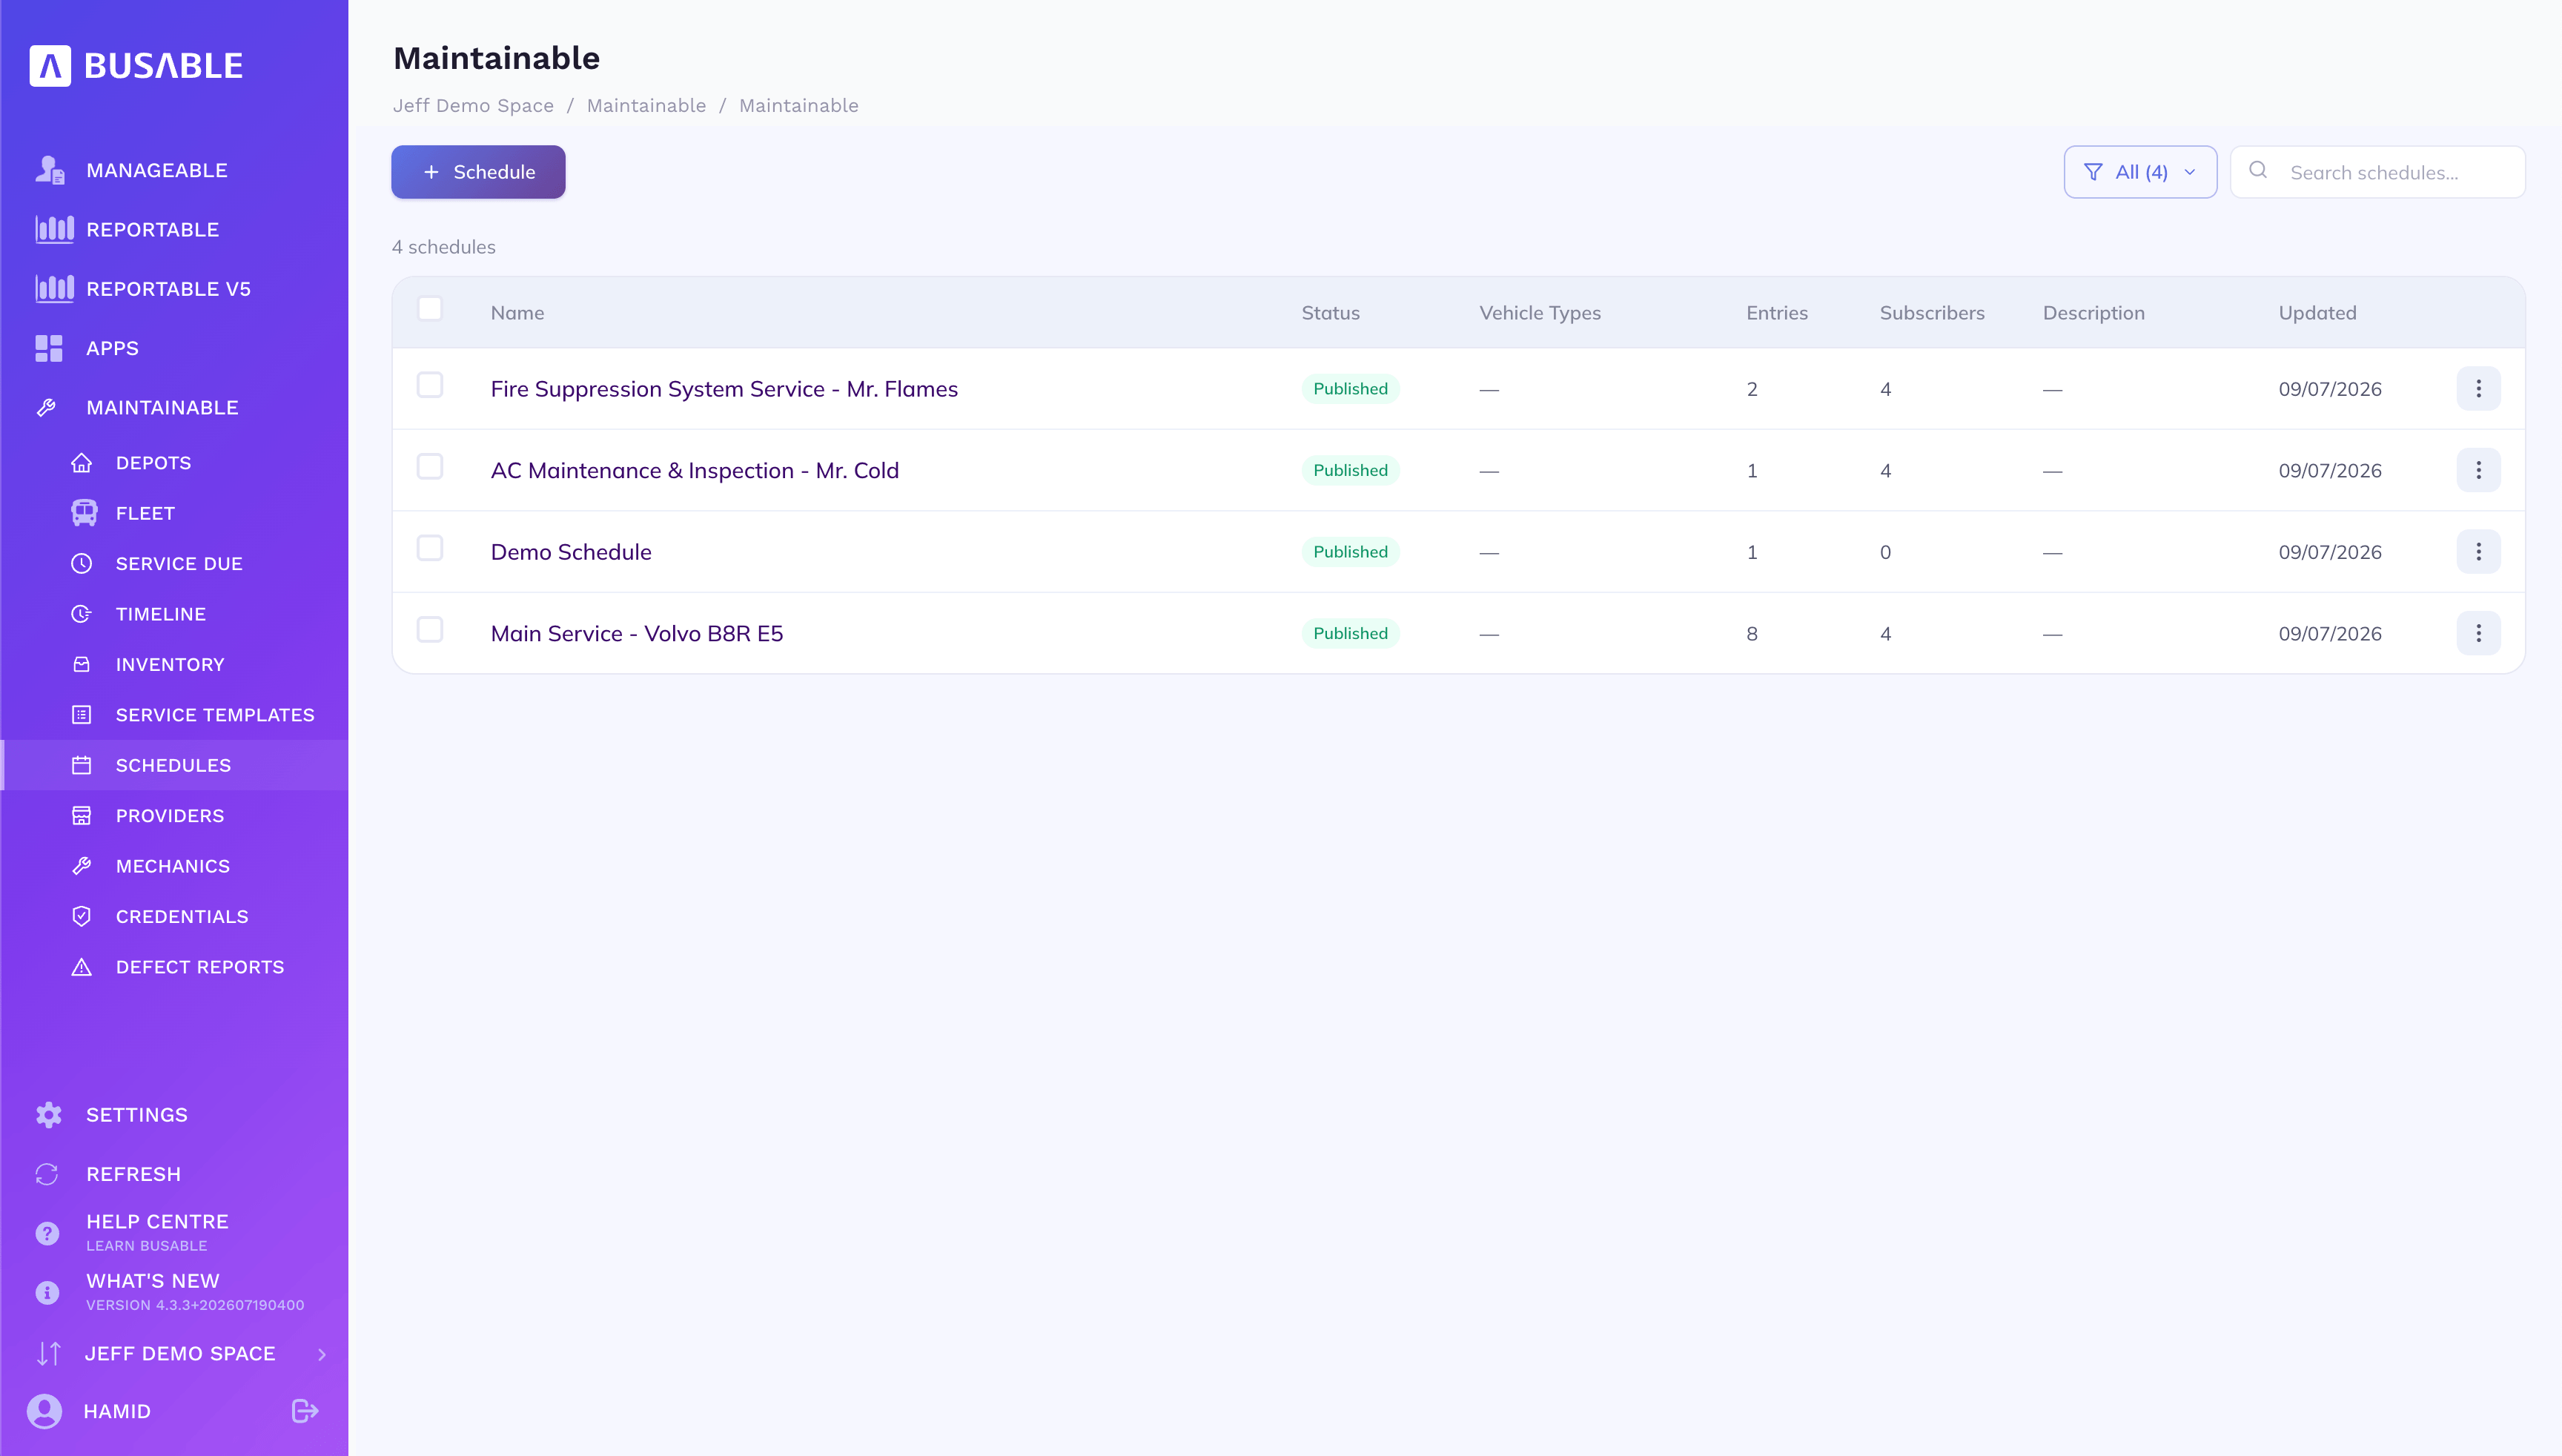Click the Credentials shield icon

[x=82, y=916]
